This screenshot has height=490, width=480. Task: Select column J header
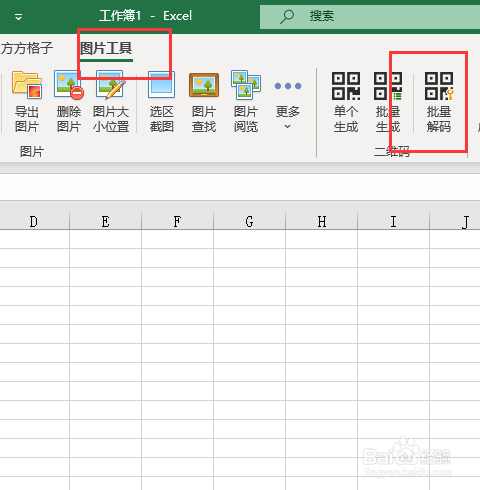point(455,220)
